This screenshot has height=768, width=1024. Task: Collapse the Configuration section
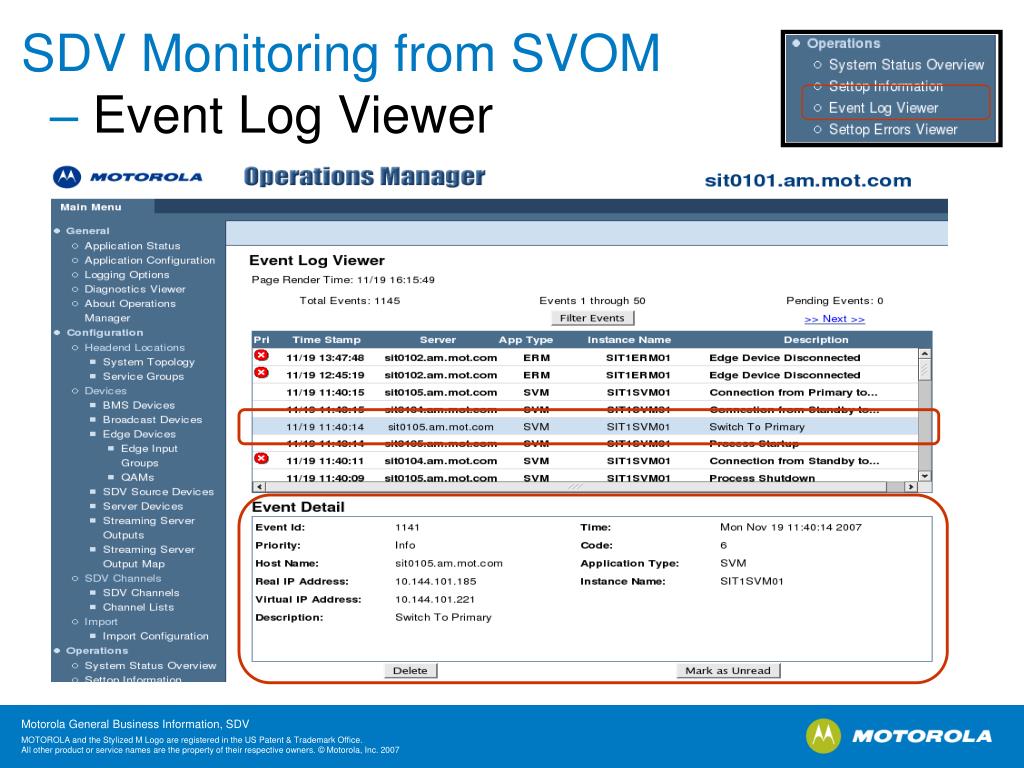pos(104,332)
